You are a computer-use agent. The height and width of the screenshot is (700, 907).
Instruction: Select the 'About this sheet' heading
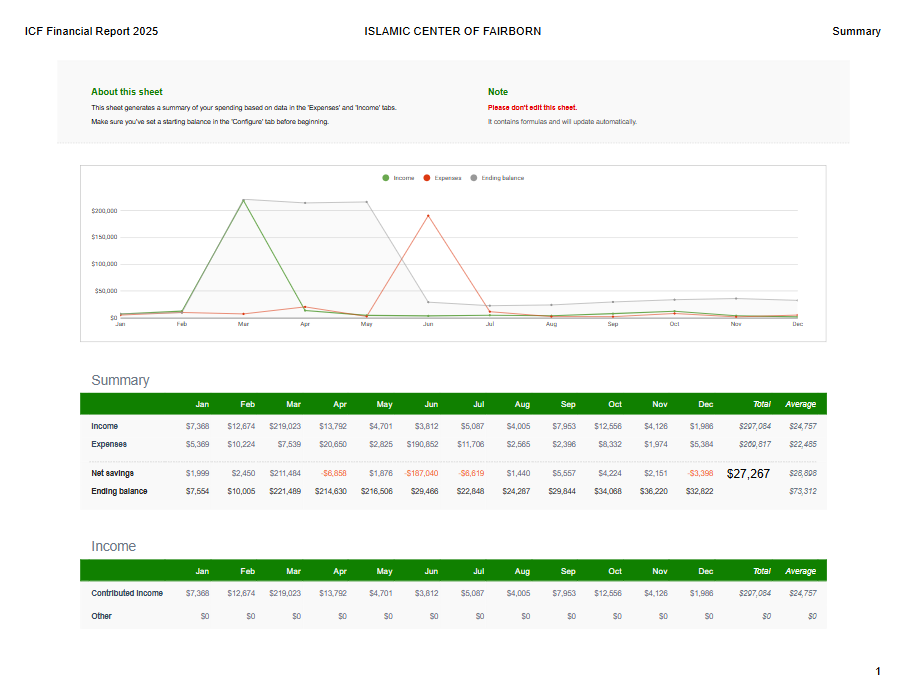[126, 92]
